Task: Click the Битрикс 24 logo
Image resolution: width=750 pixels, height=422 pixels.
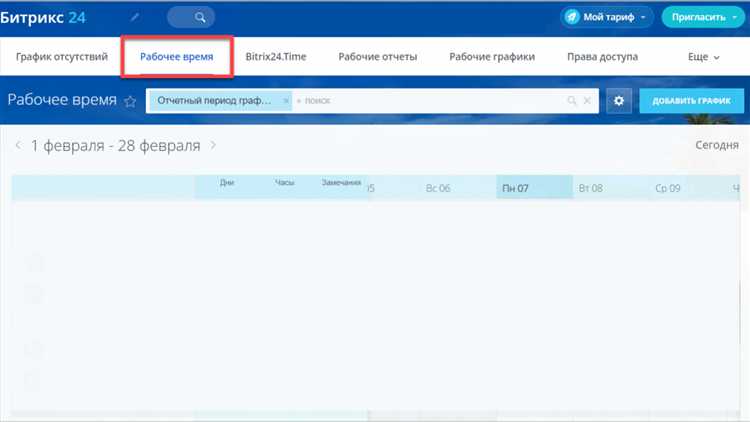Action: coord(43,18)
